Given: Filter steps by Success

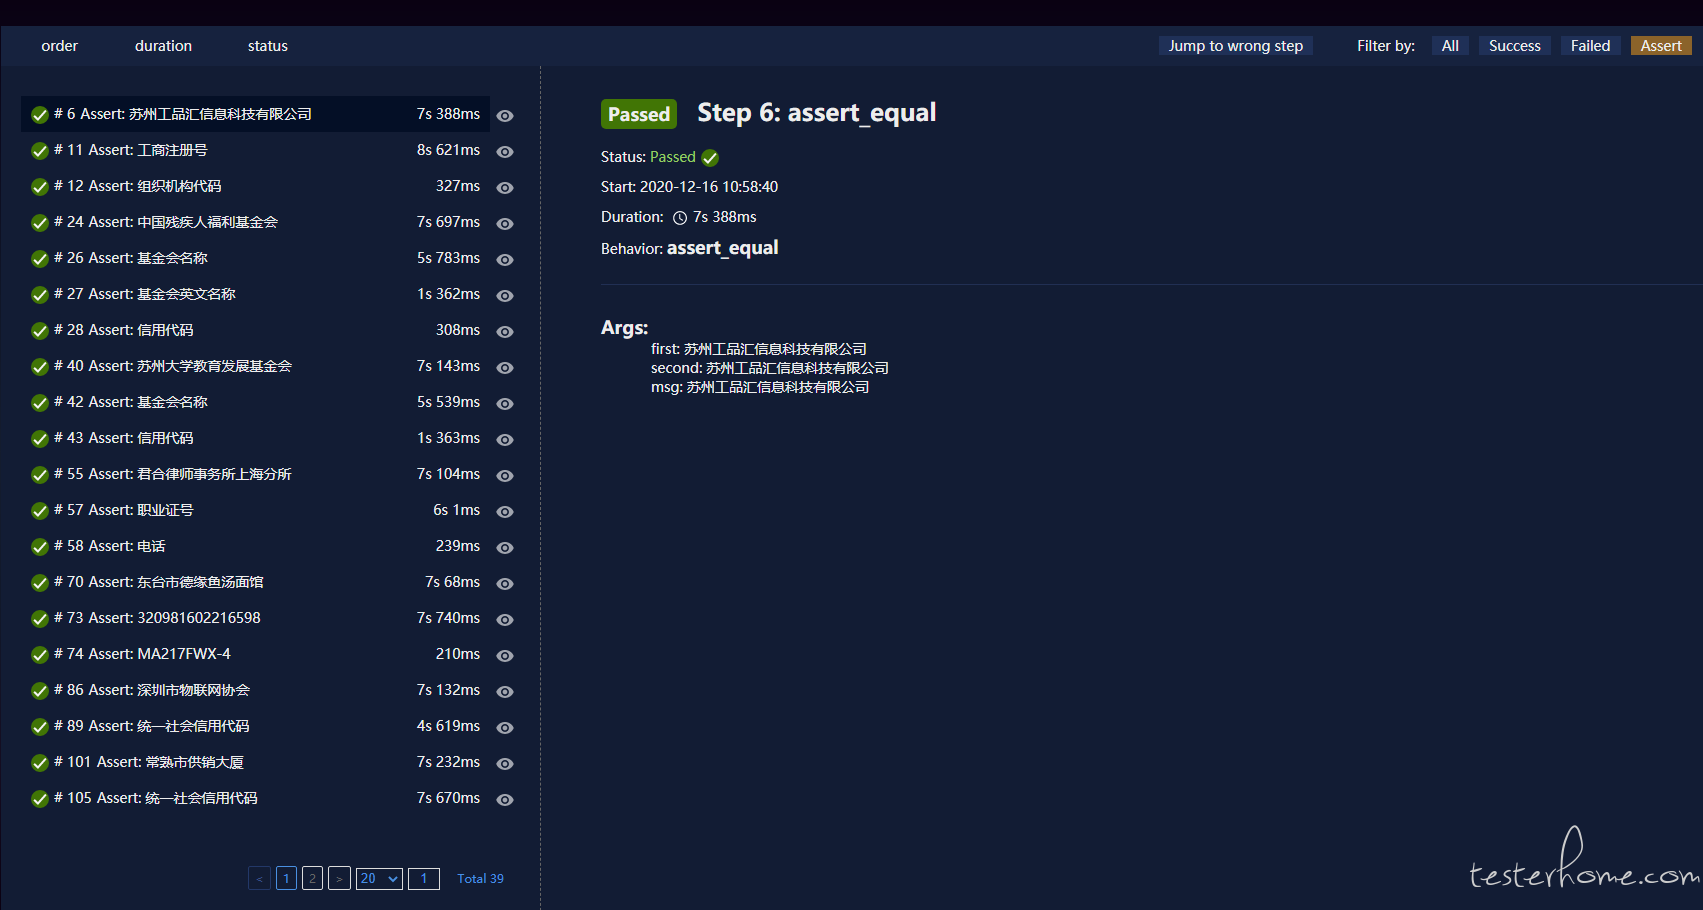Looking at the screenshot, I should click(x=1514, y=46).
